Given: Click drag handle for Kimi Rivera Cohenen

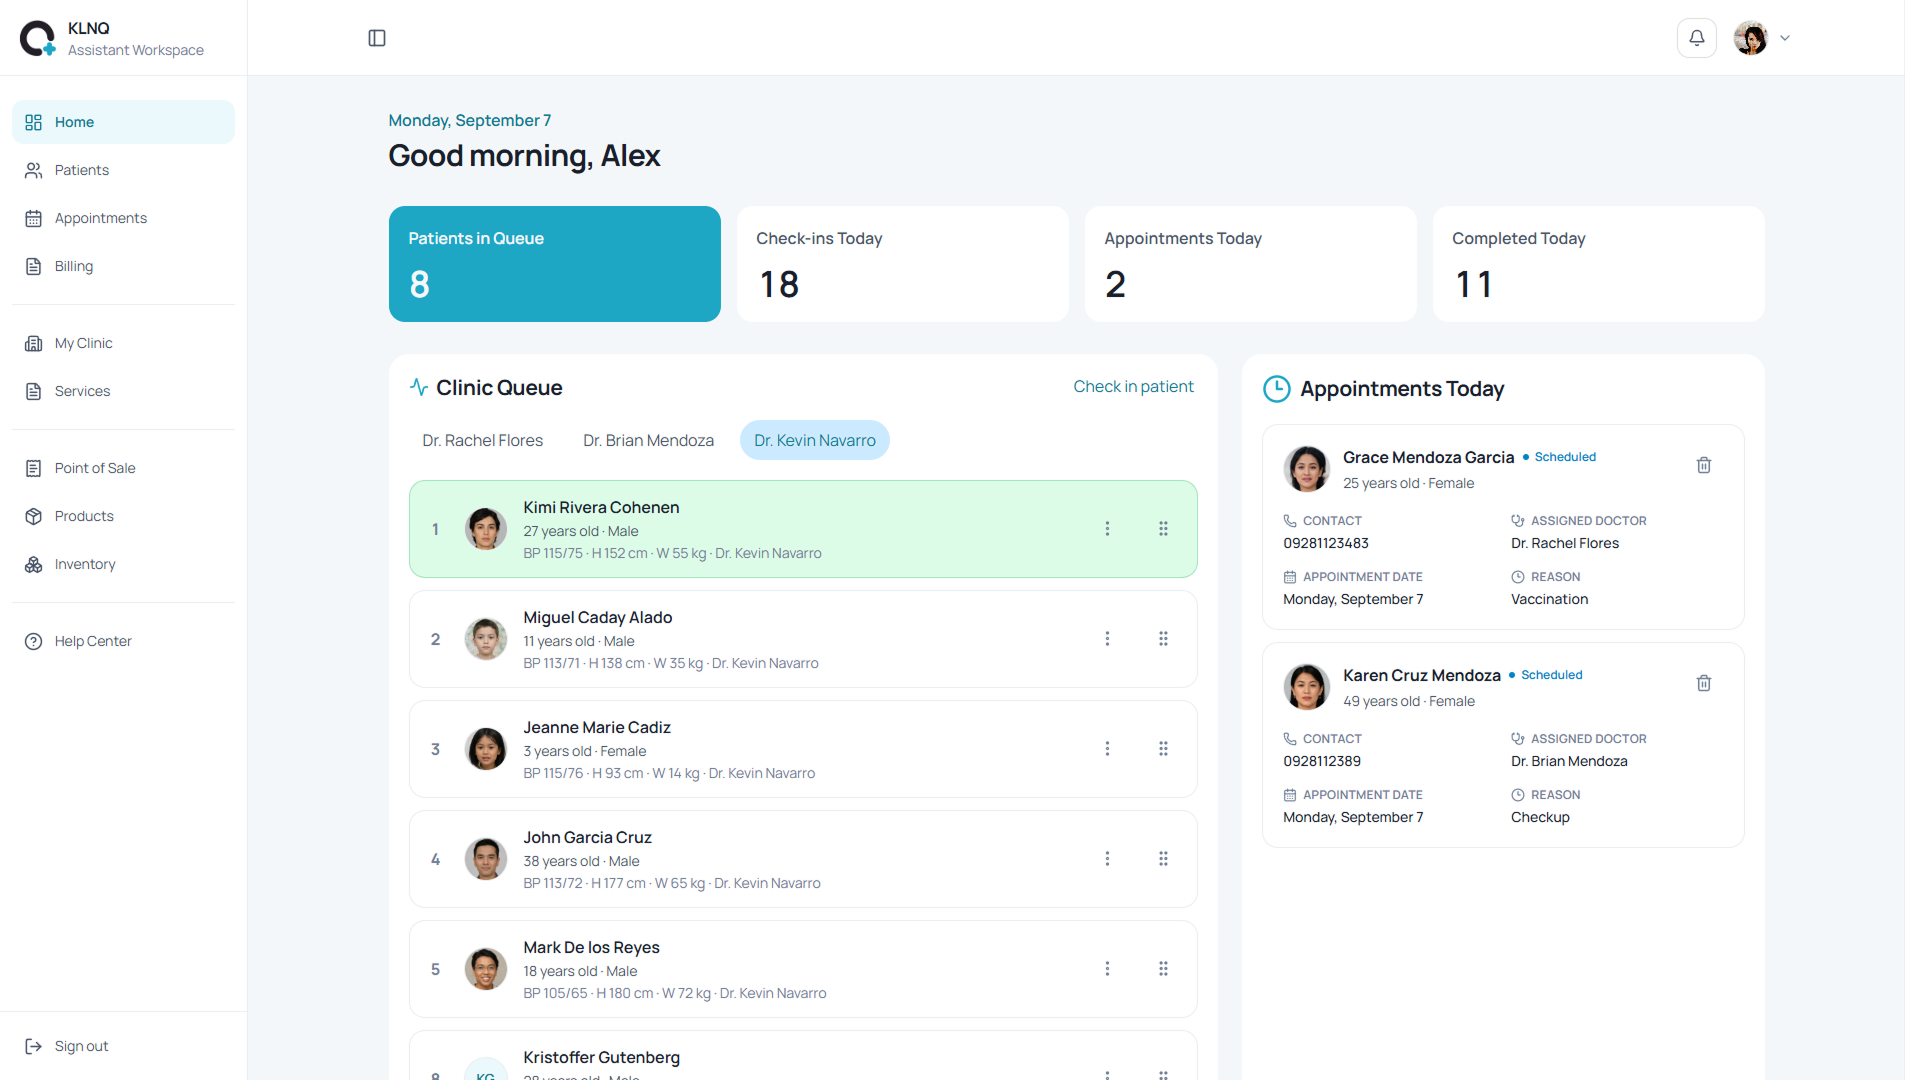Looking at the screenshot, I should (x=1163, y=529).
